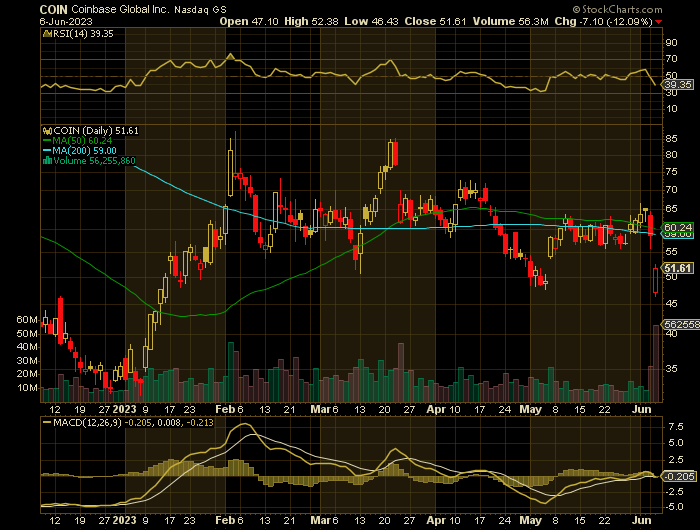Viewport: 700px width, 530px height.
Task: Click the volume bars icon before Volume 56,255,860
Action: pyautogui.click(x=47, y=161)
